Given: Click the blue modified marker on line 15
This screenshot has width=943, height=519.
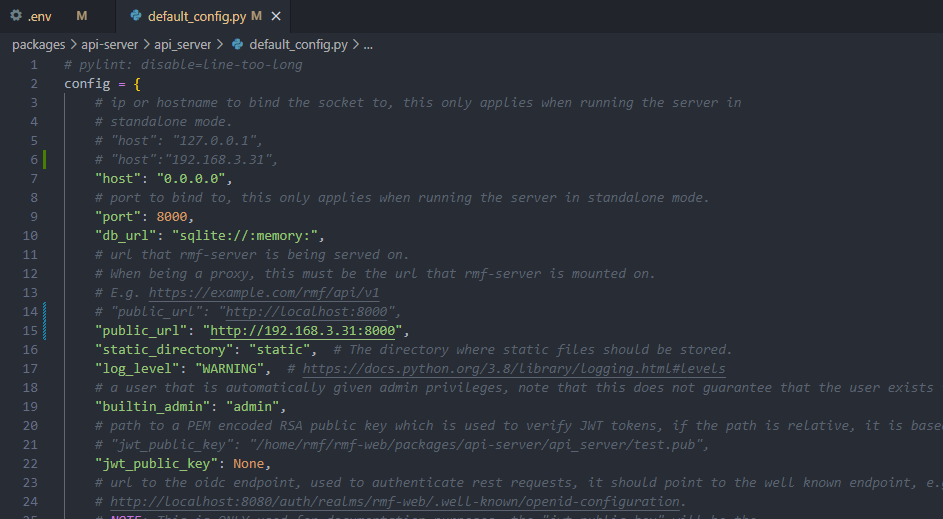Looking at the screenshot, I should (x=45, y=331).
